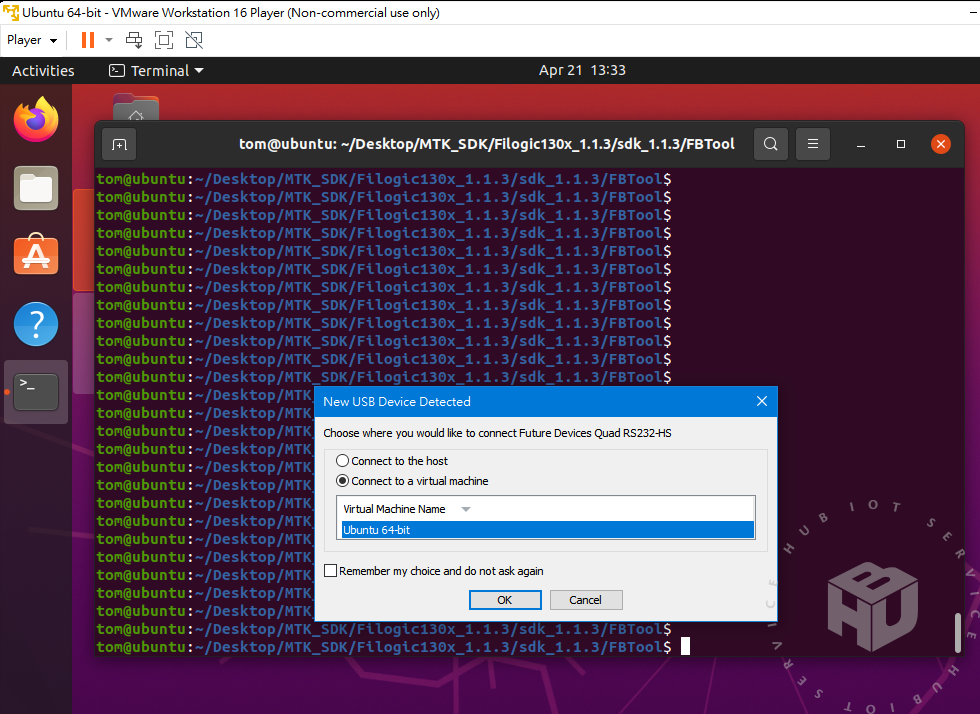Close the terminal window

tap(941, 144)
